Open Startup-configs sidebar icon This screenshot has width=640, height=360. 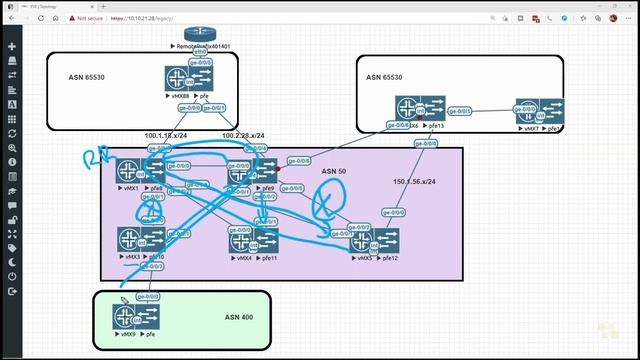pyautogui.click(x=12, y=90)
